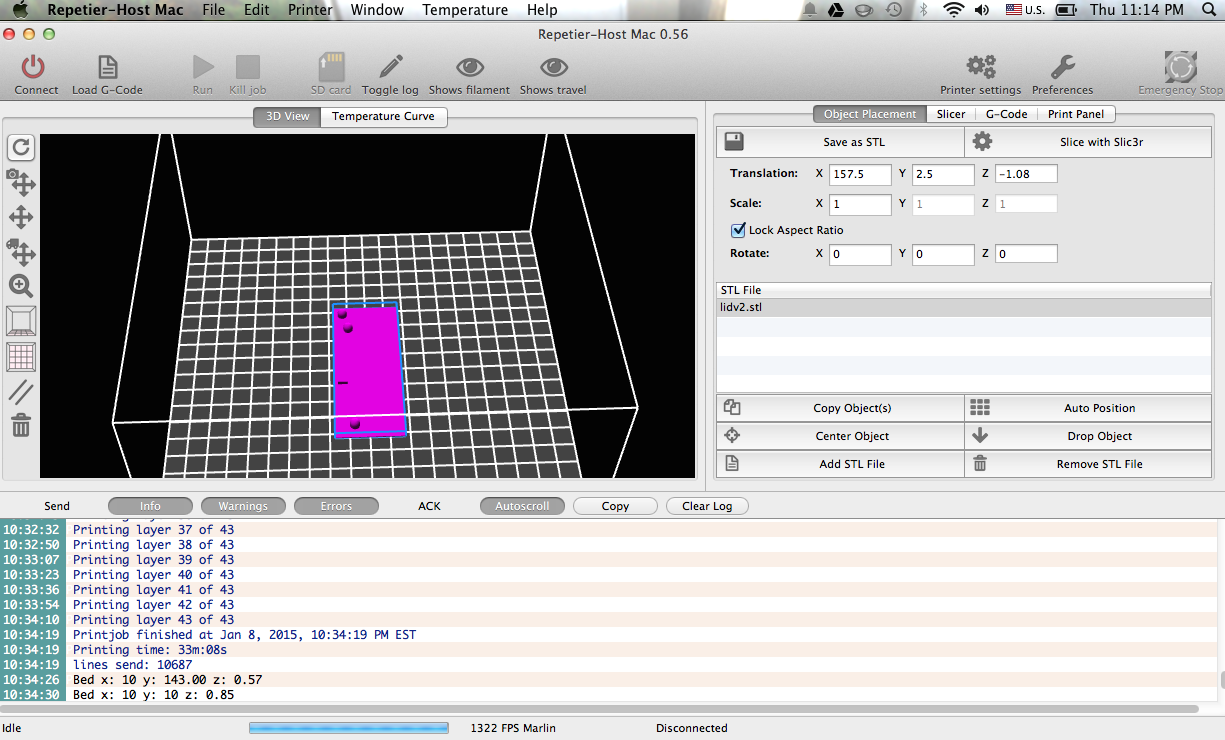Image resolution: width=1225 pixels, height=740 pixels.
Task: Click the Translation X input field
Action: (860, 174)
